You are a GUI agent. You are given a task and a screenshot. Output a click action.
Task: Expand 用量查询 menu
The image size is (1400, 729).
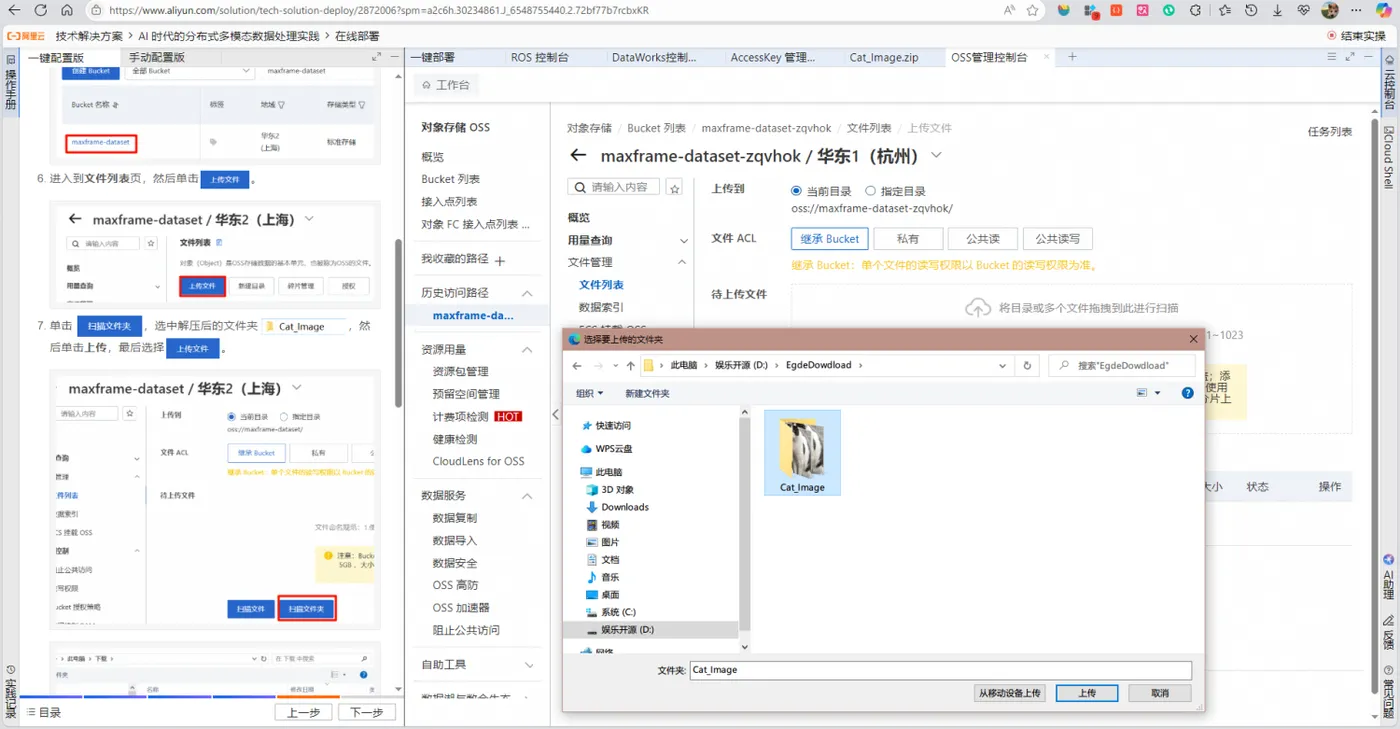click(x=684, y=241)
